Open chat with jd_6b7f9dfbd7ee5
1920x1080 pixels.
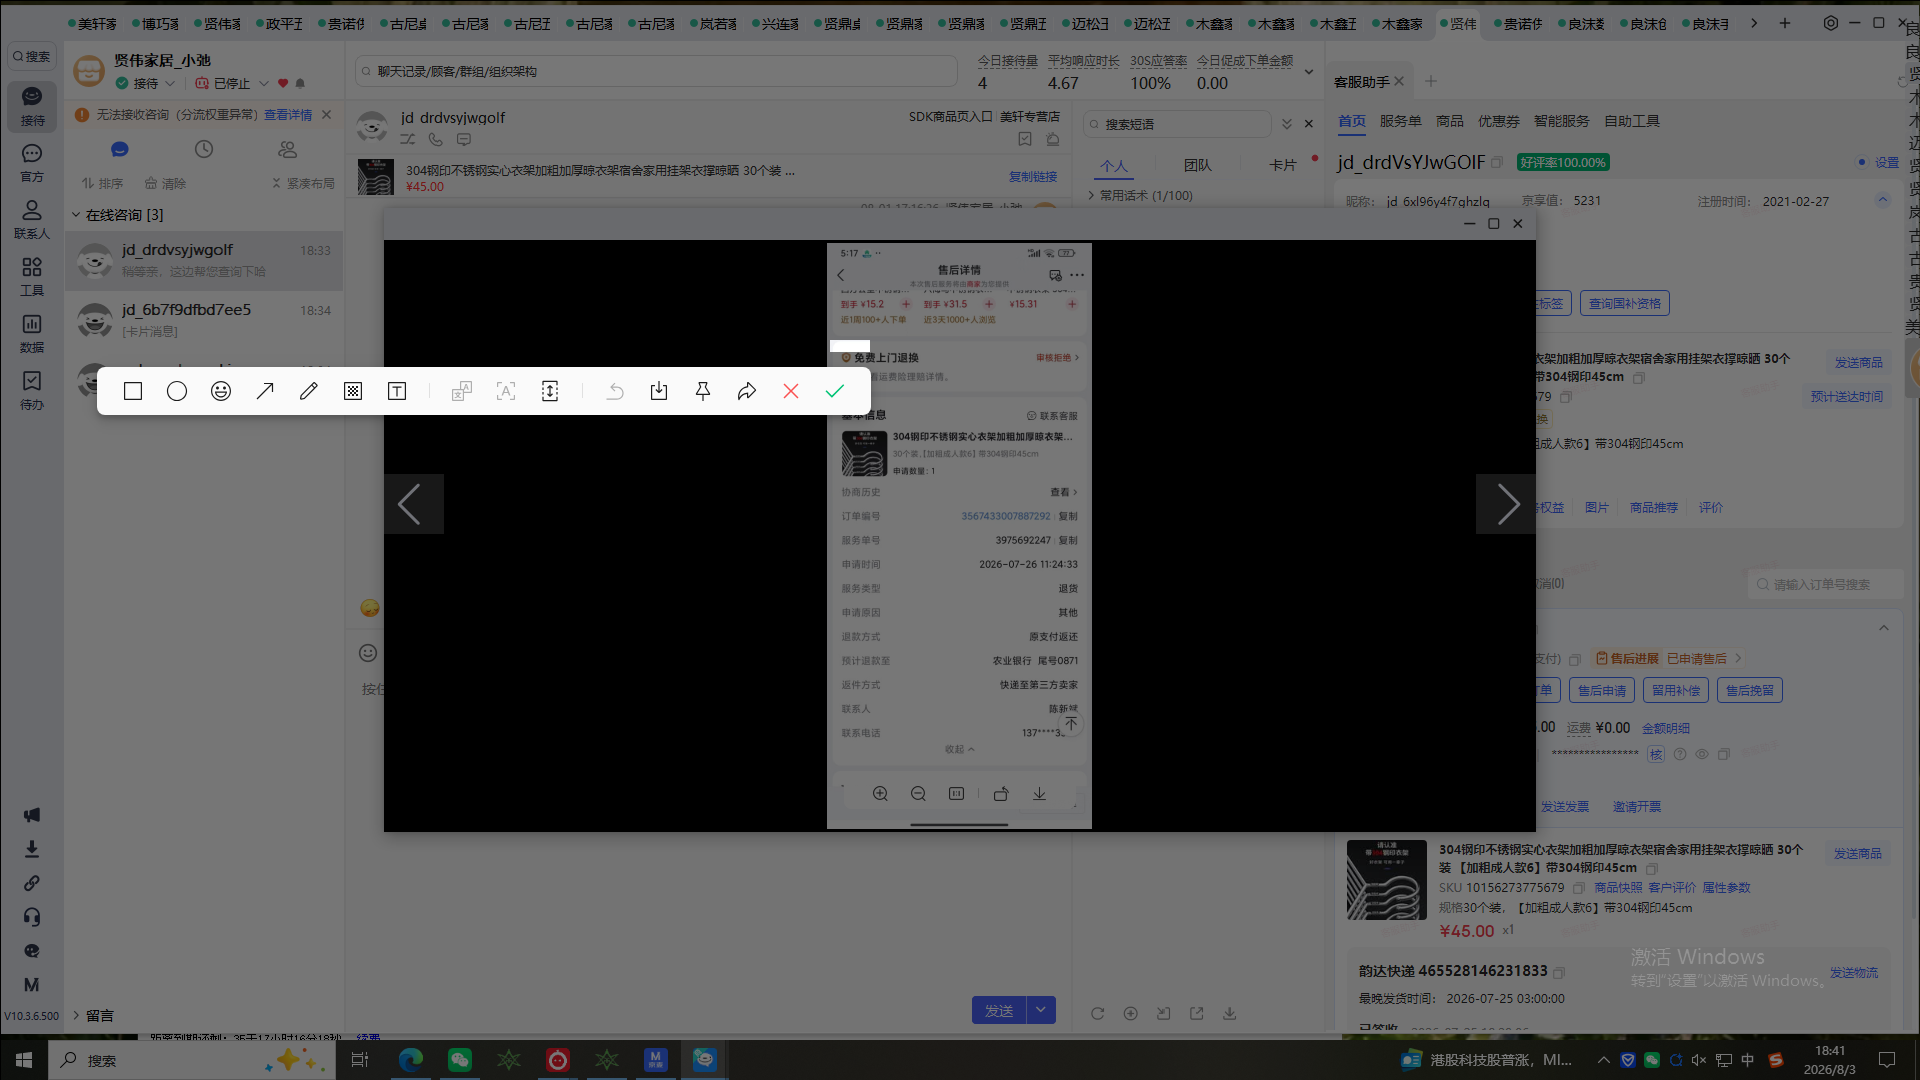[x=204, y=320]
